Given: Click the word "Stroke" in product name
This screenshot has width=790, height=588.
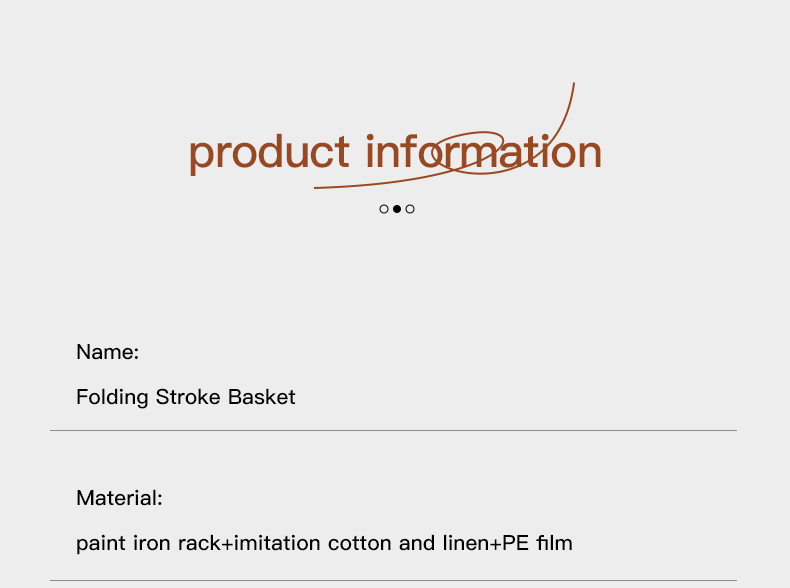Looking at the screenshot, I should [x=189, y=397].
